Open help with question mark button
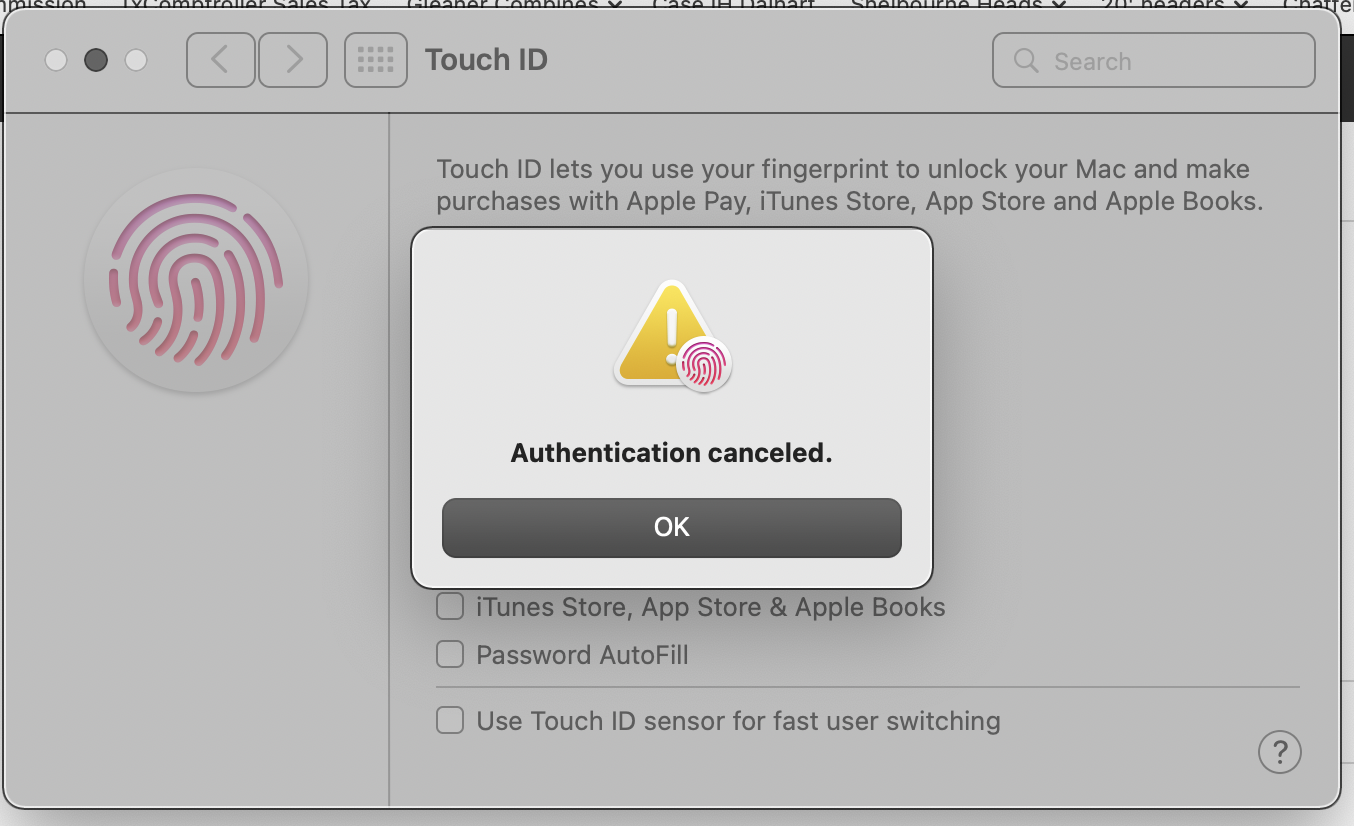This screenshot has height=826, width=1354. click(1279, 752)
